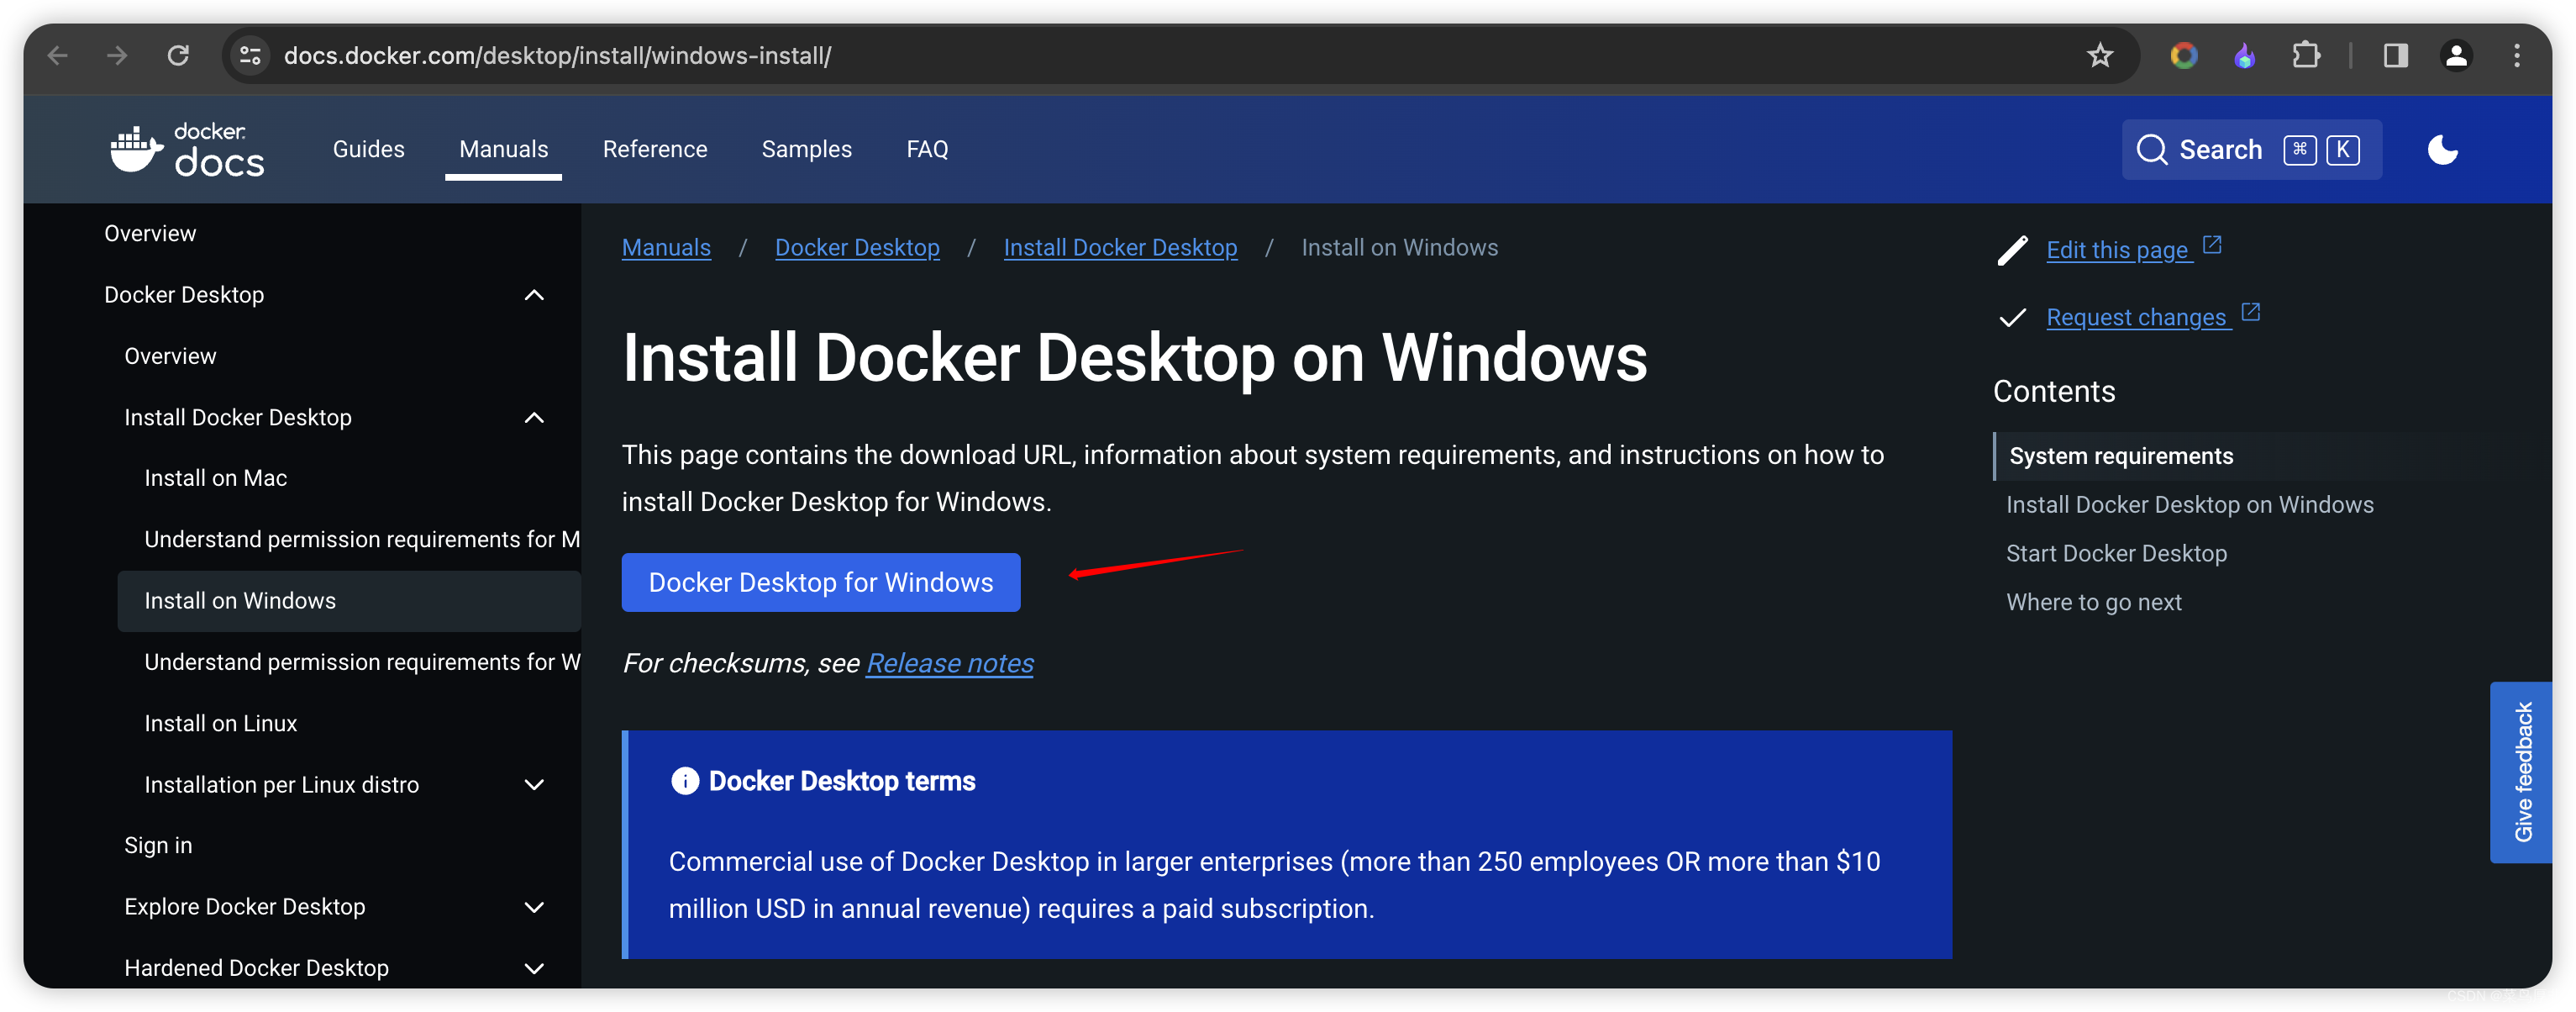Click the browser forward arrow
Image resolution: width=2576 pixels, height=1012 pixels.
pos(118,56)
